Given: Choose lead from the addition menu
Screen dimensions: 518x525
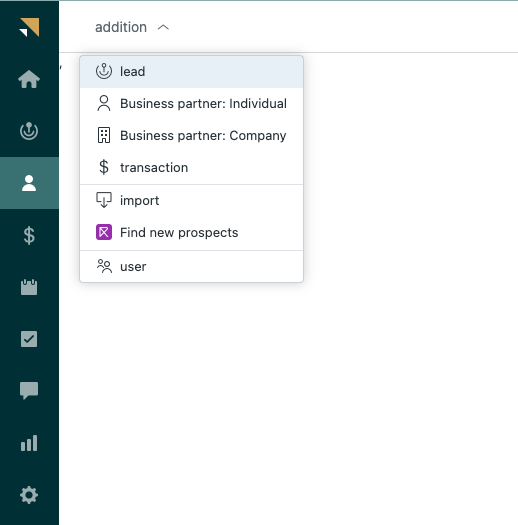Looking at the screenshot, I should point(192,72).
